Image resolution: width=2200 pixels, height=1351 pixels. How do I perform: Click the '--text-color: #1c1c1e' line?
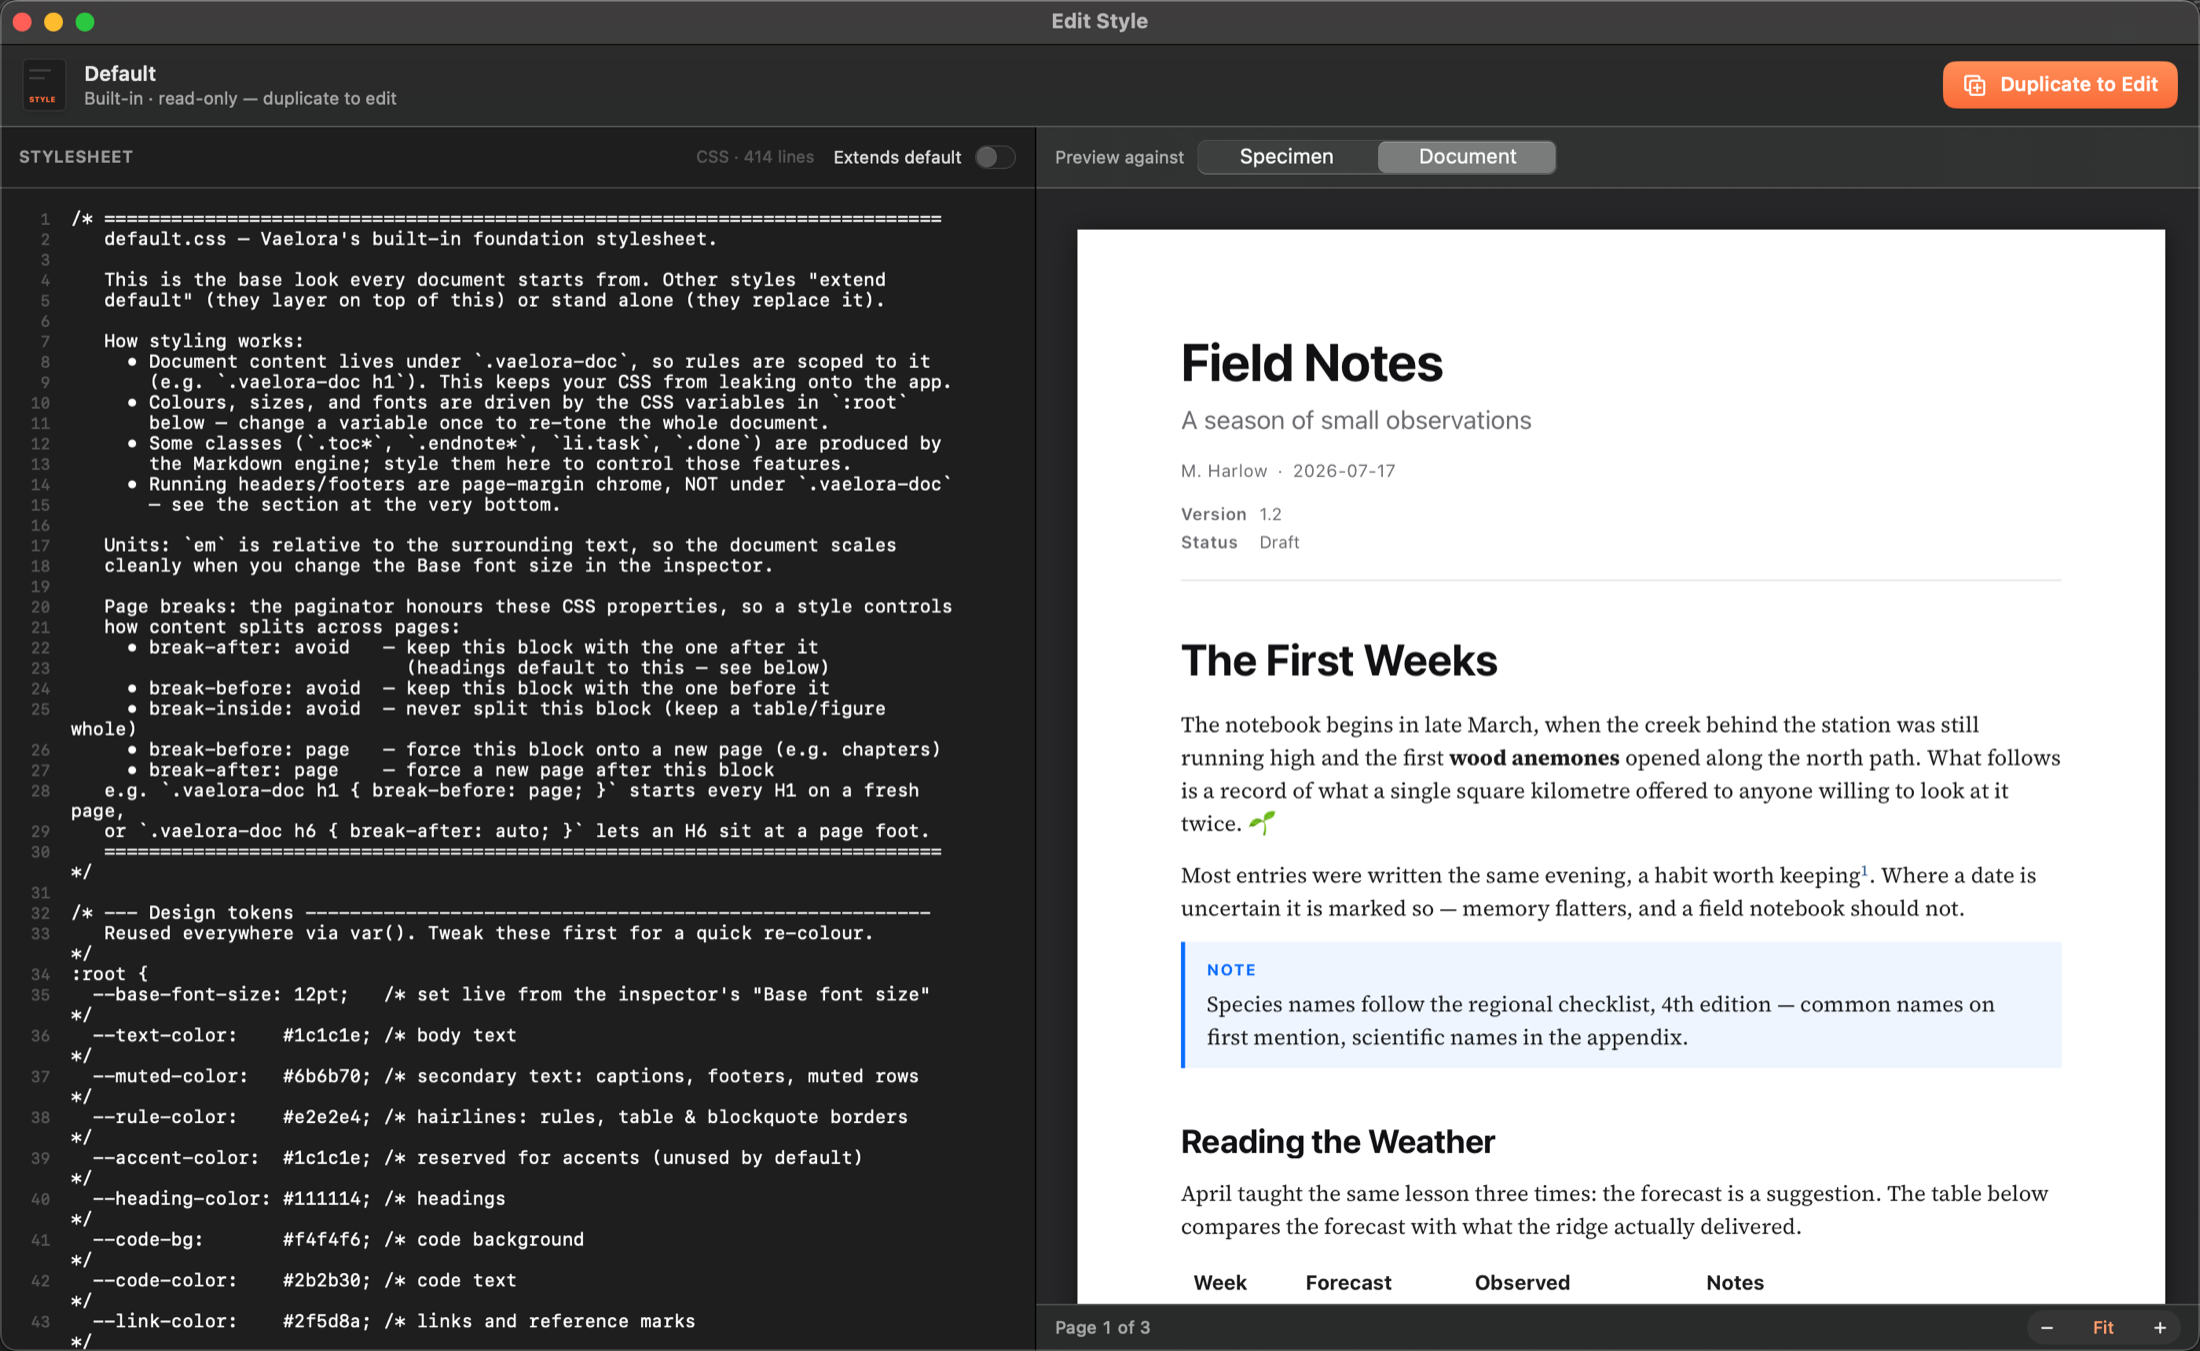305,1036
